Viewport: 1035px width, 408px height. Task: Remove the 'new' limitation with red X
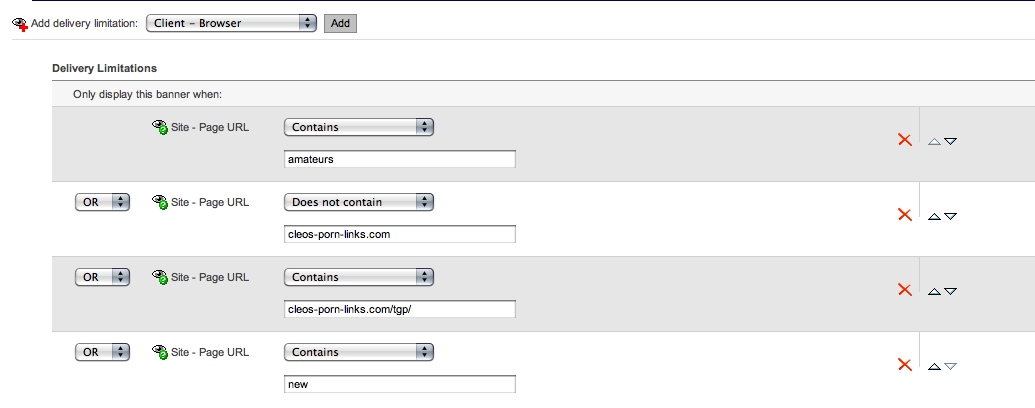[x=905, y=365]
